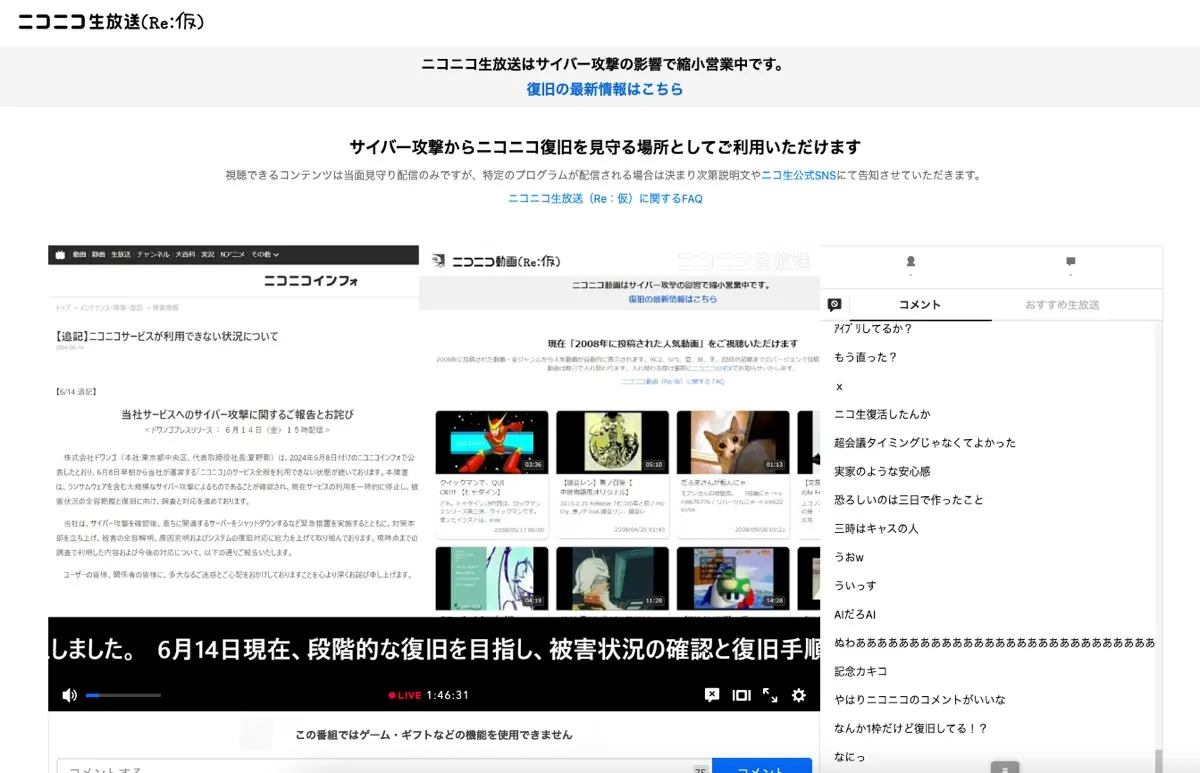
Task: Select the comment 実家のような安心感
Action: pos(882,471)
